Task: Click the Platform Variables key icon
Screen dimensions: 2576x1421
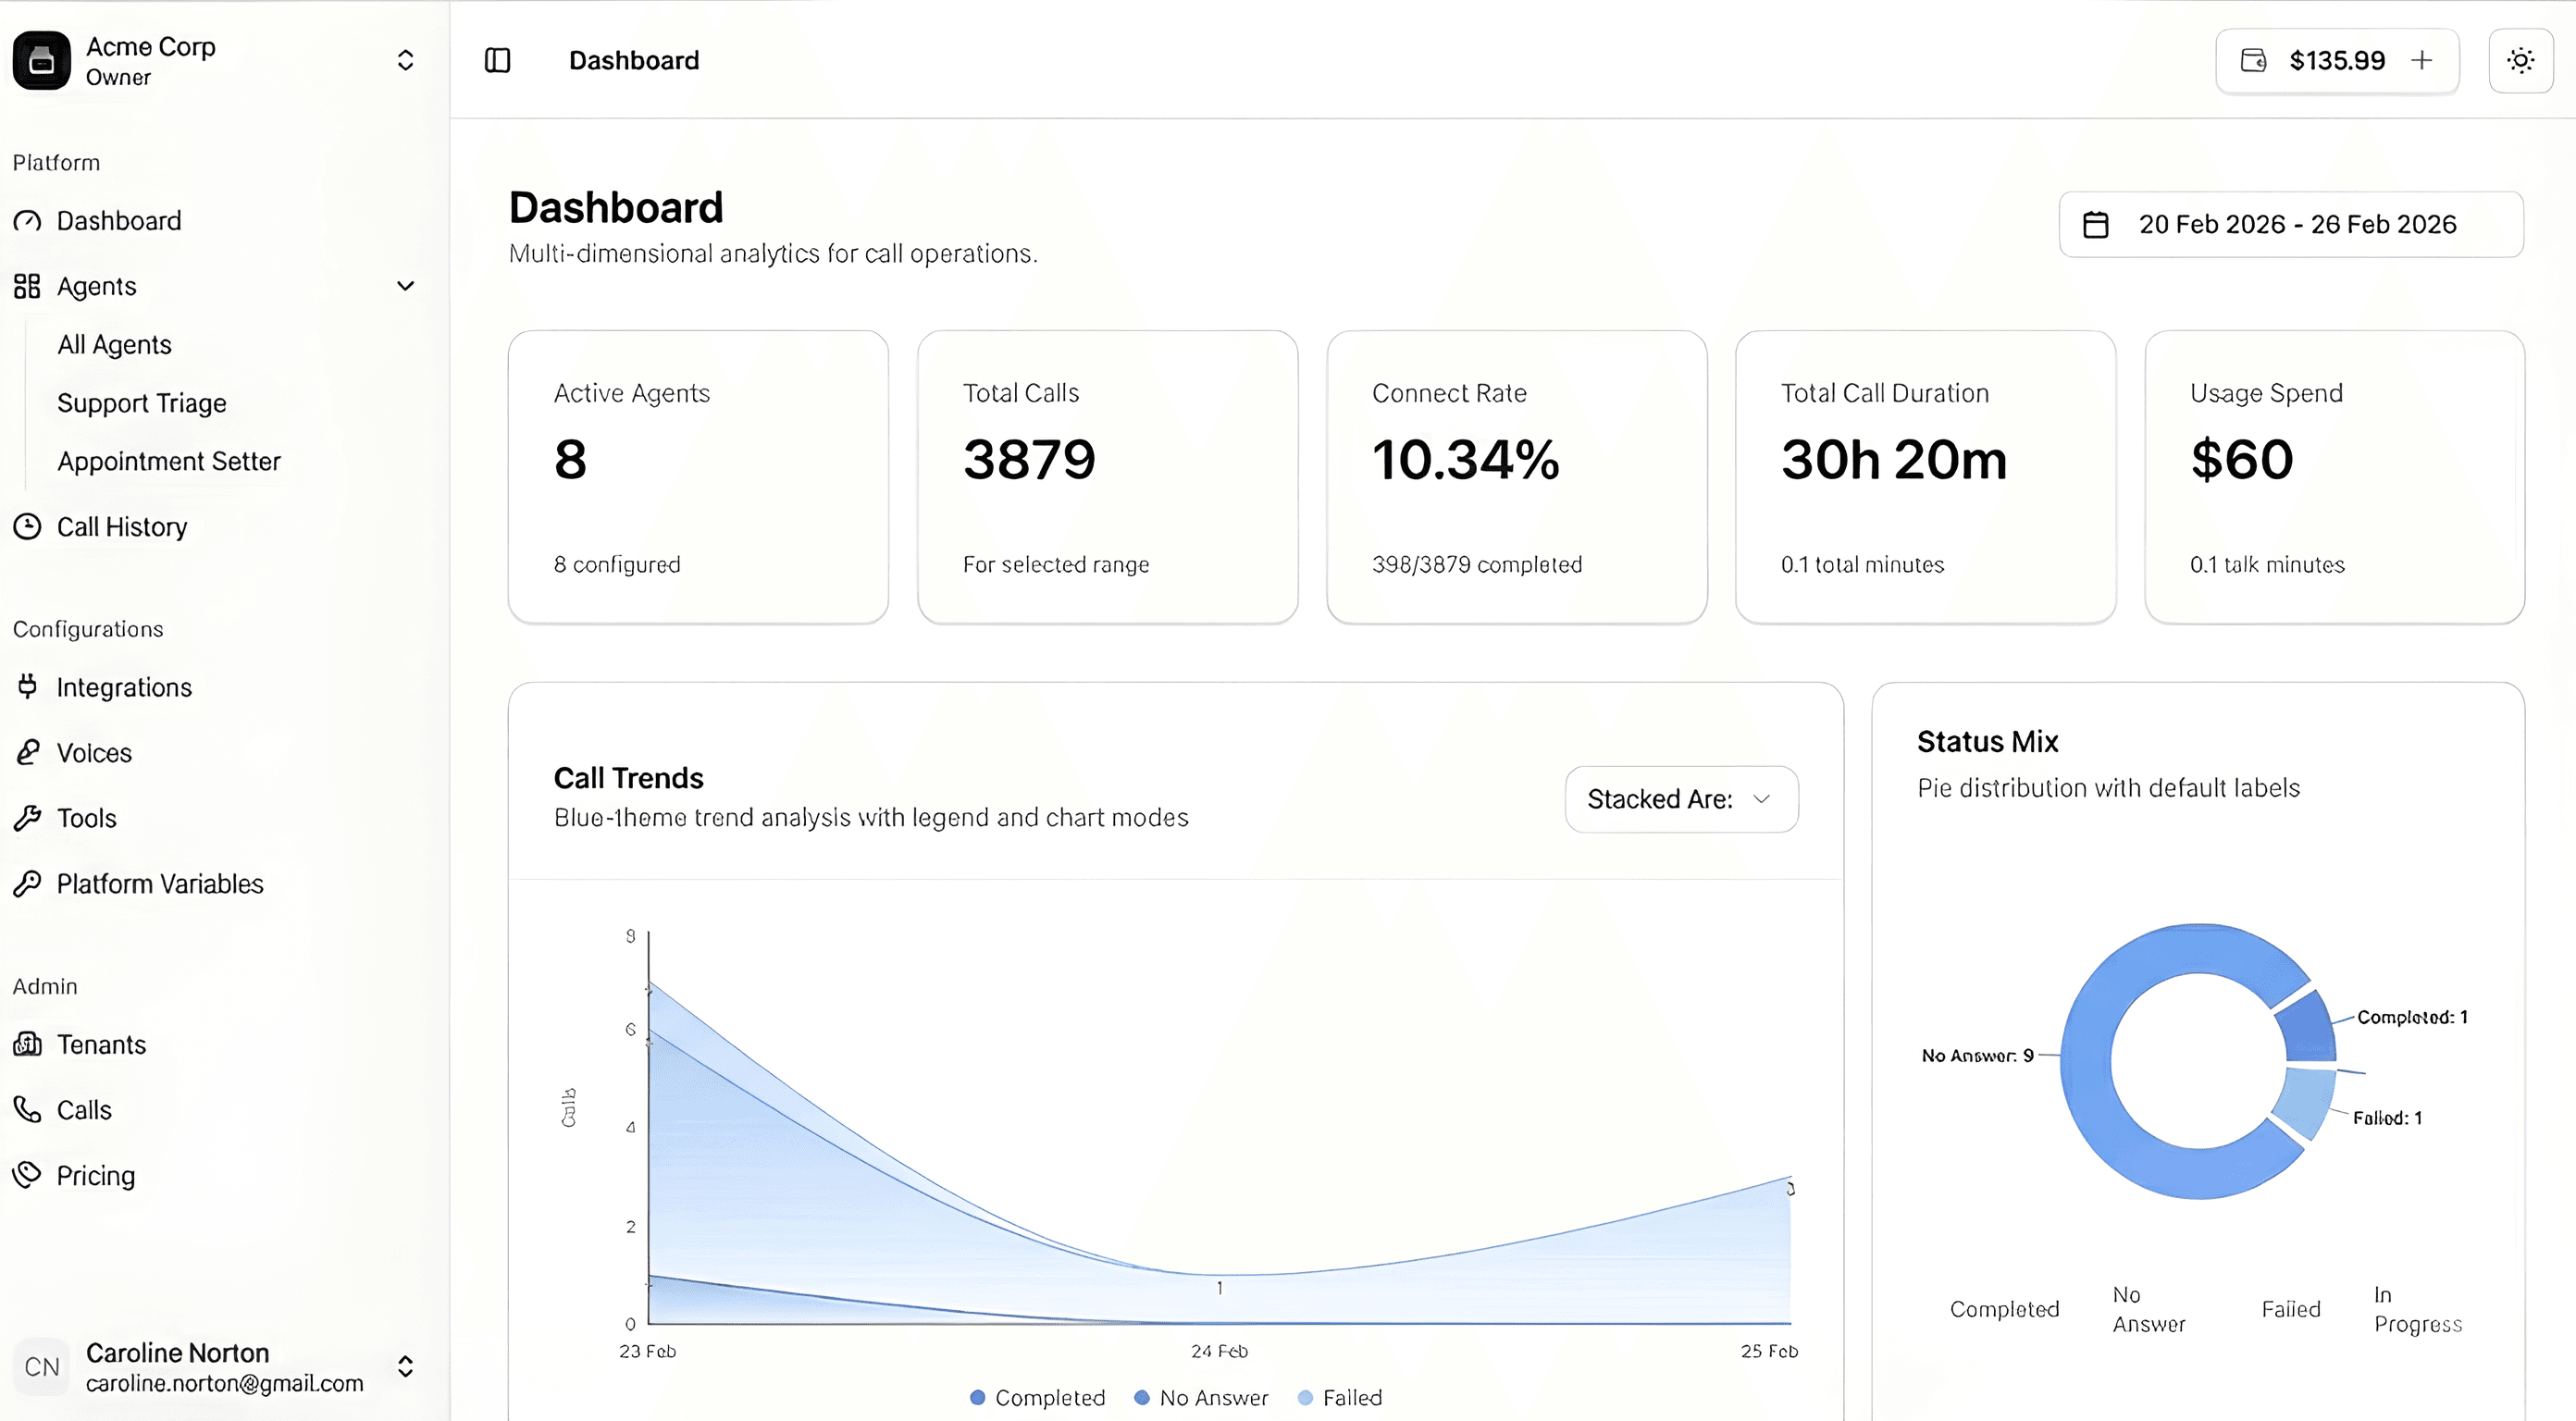Action: coord(27,884)
